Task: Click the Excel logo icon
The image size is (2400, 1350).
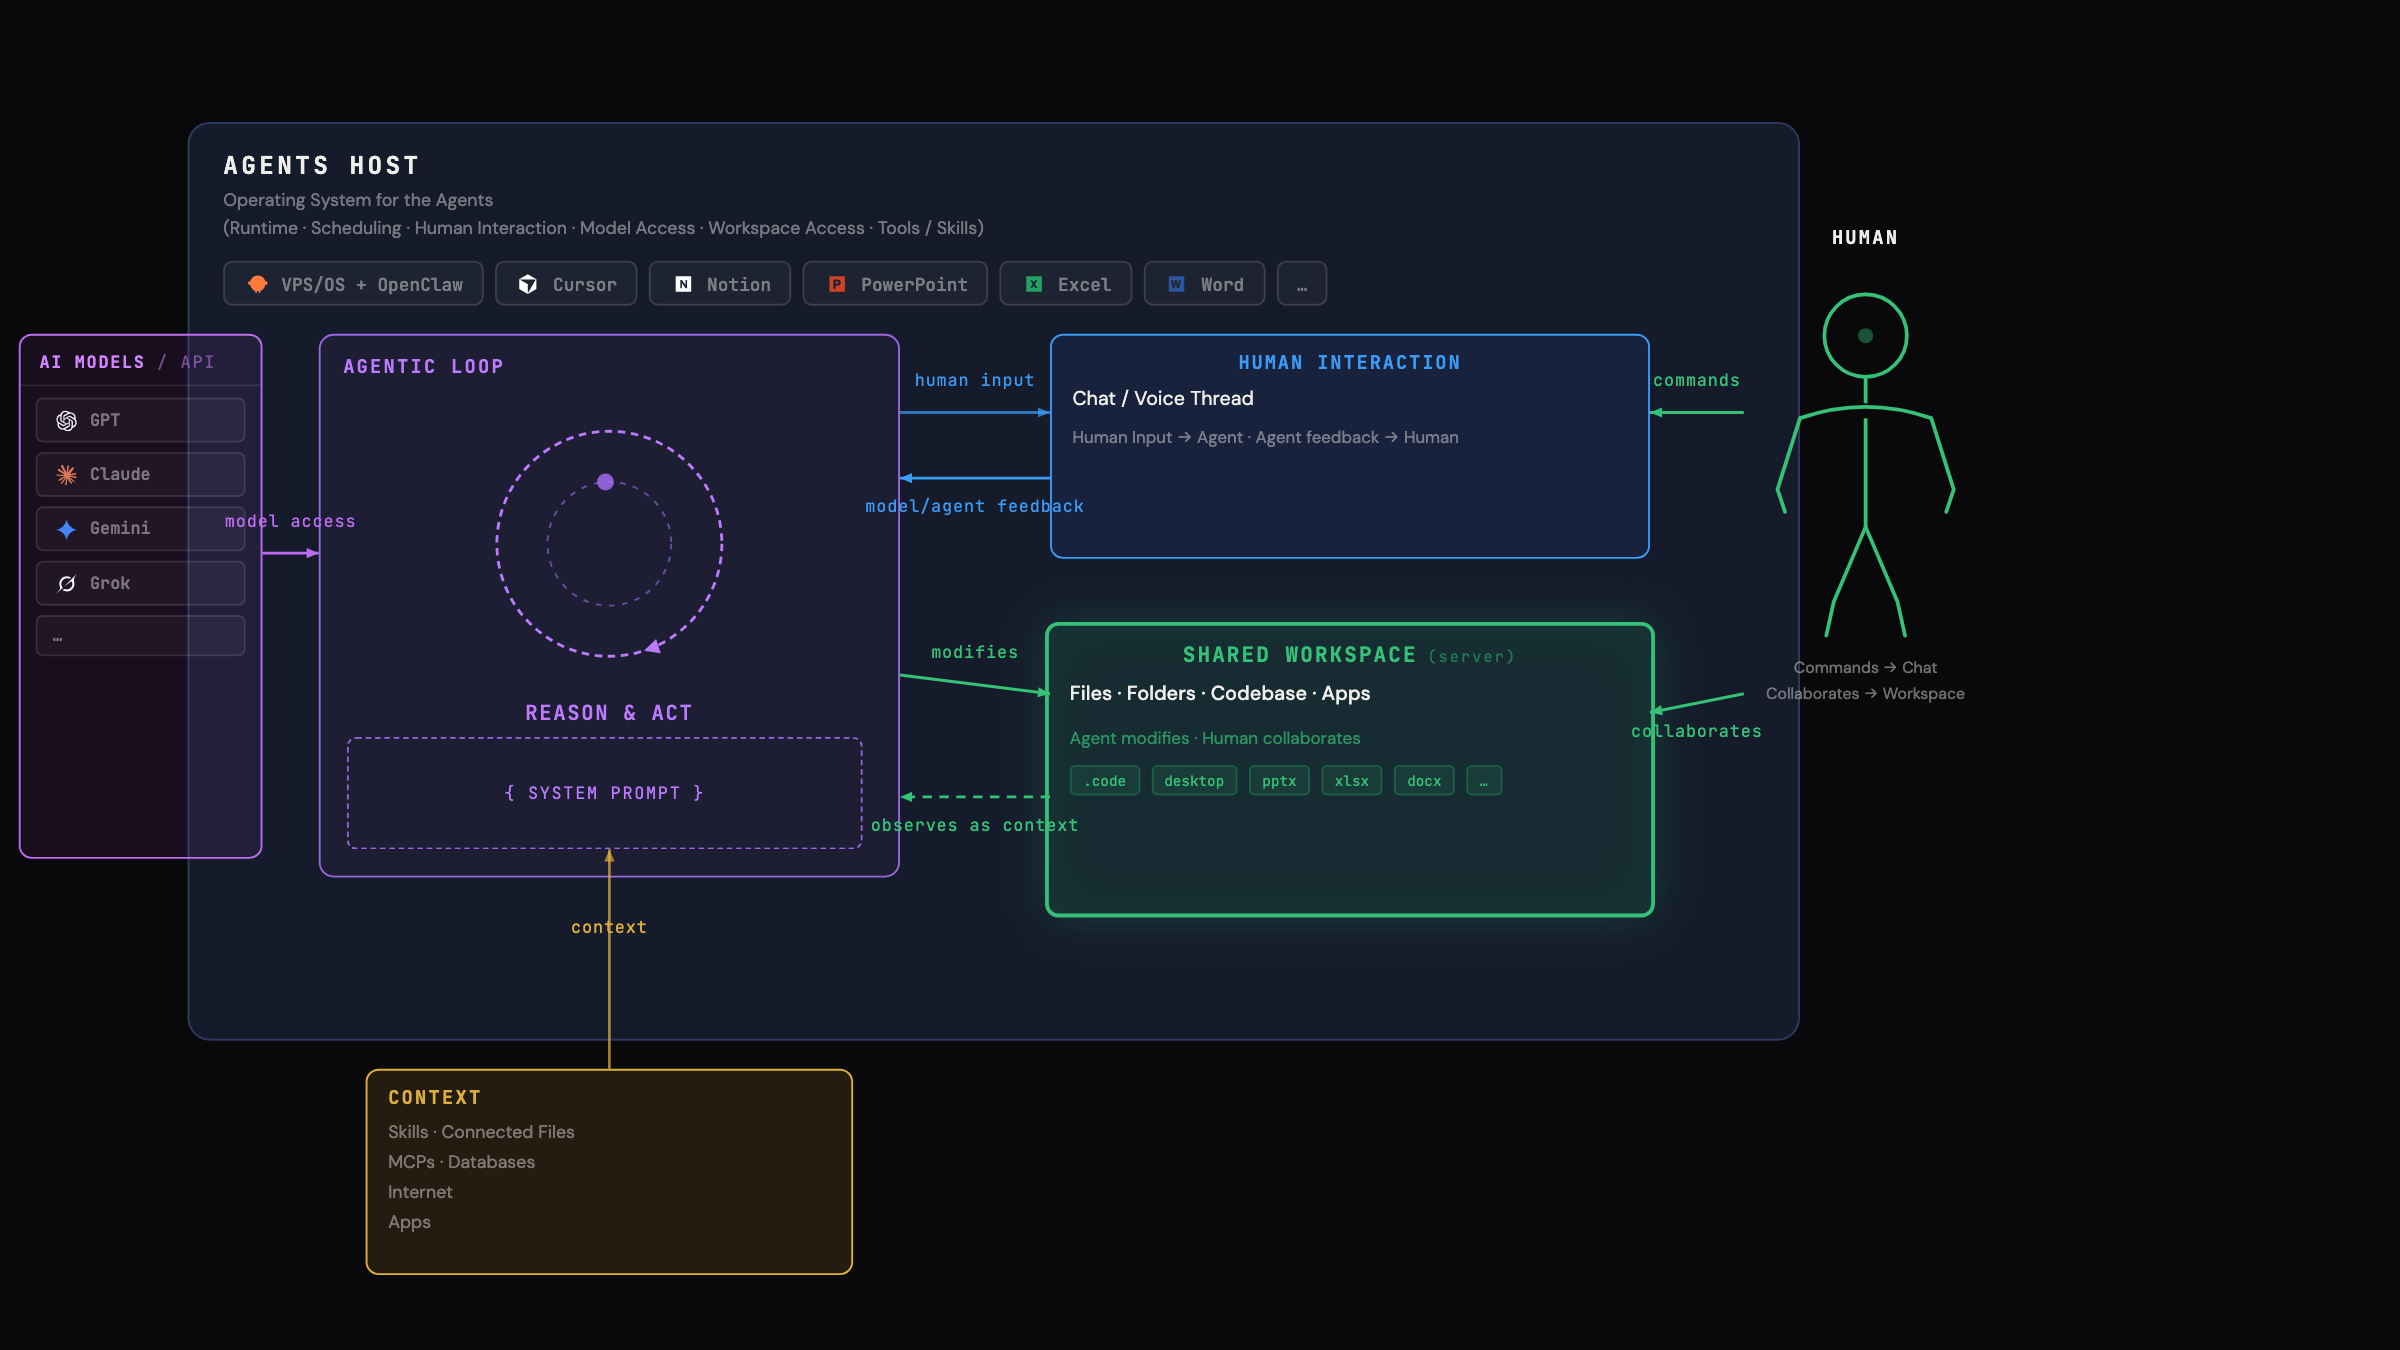Action: click(1034, 284)
